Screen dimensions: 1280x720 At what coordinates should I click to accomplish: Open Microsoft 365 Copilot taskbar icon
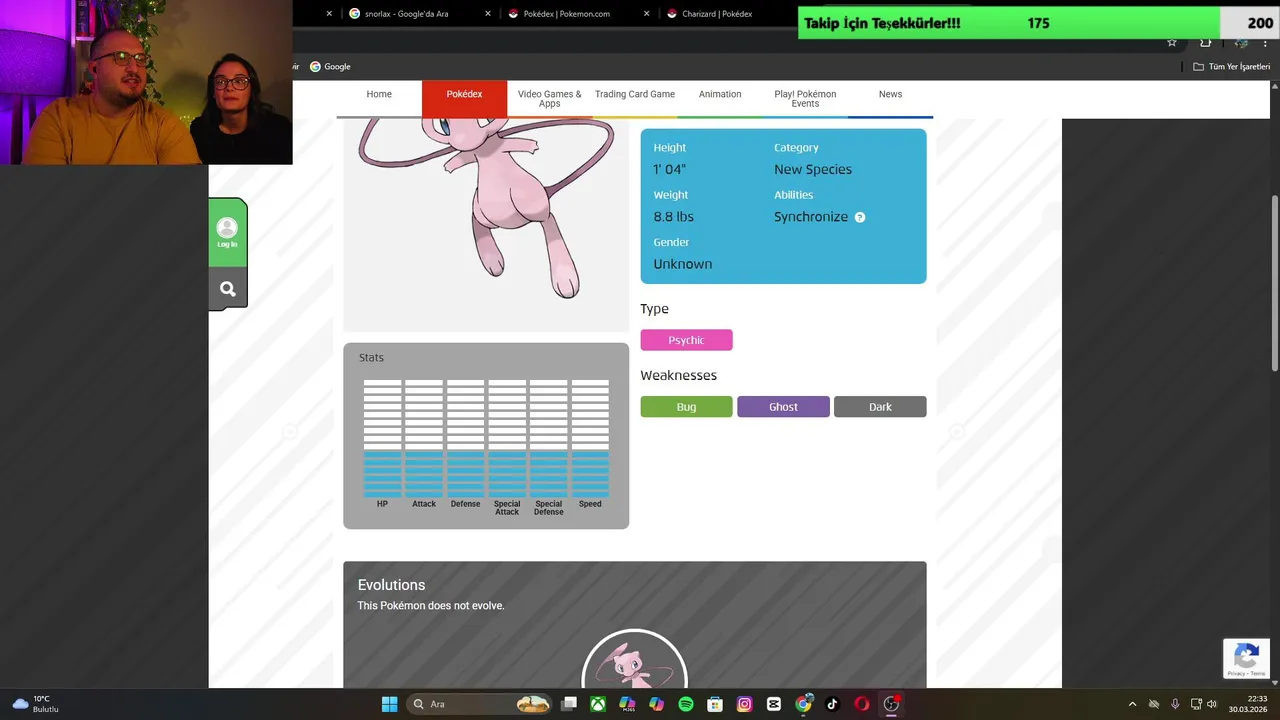[627, 704]
